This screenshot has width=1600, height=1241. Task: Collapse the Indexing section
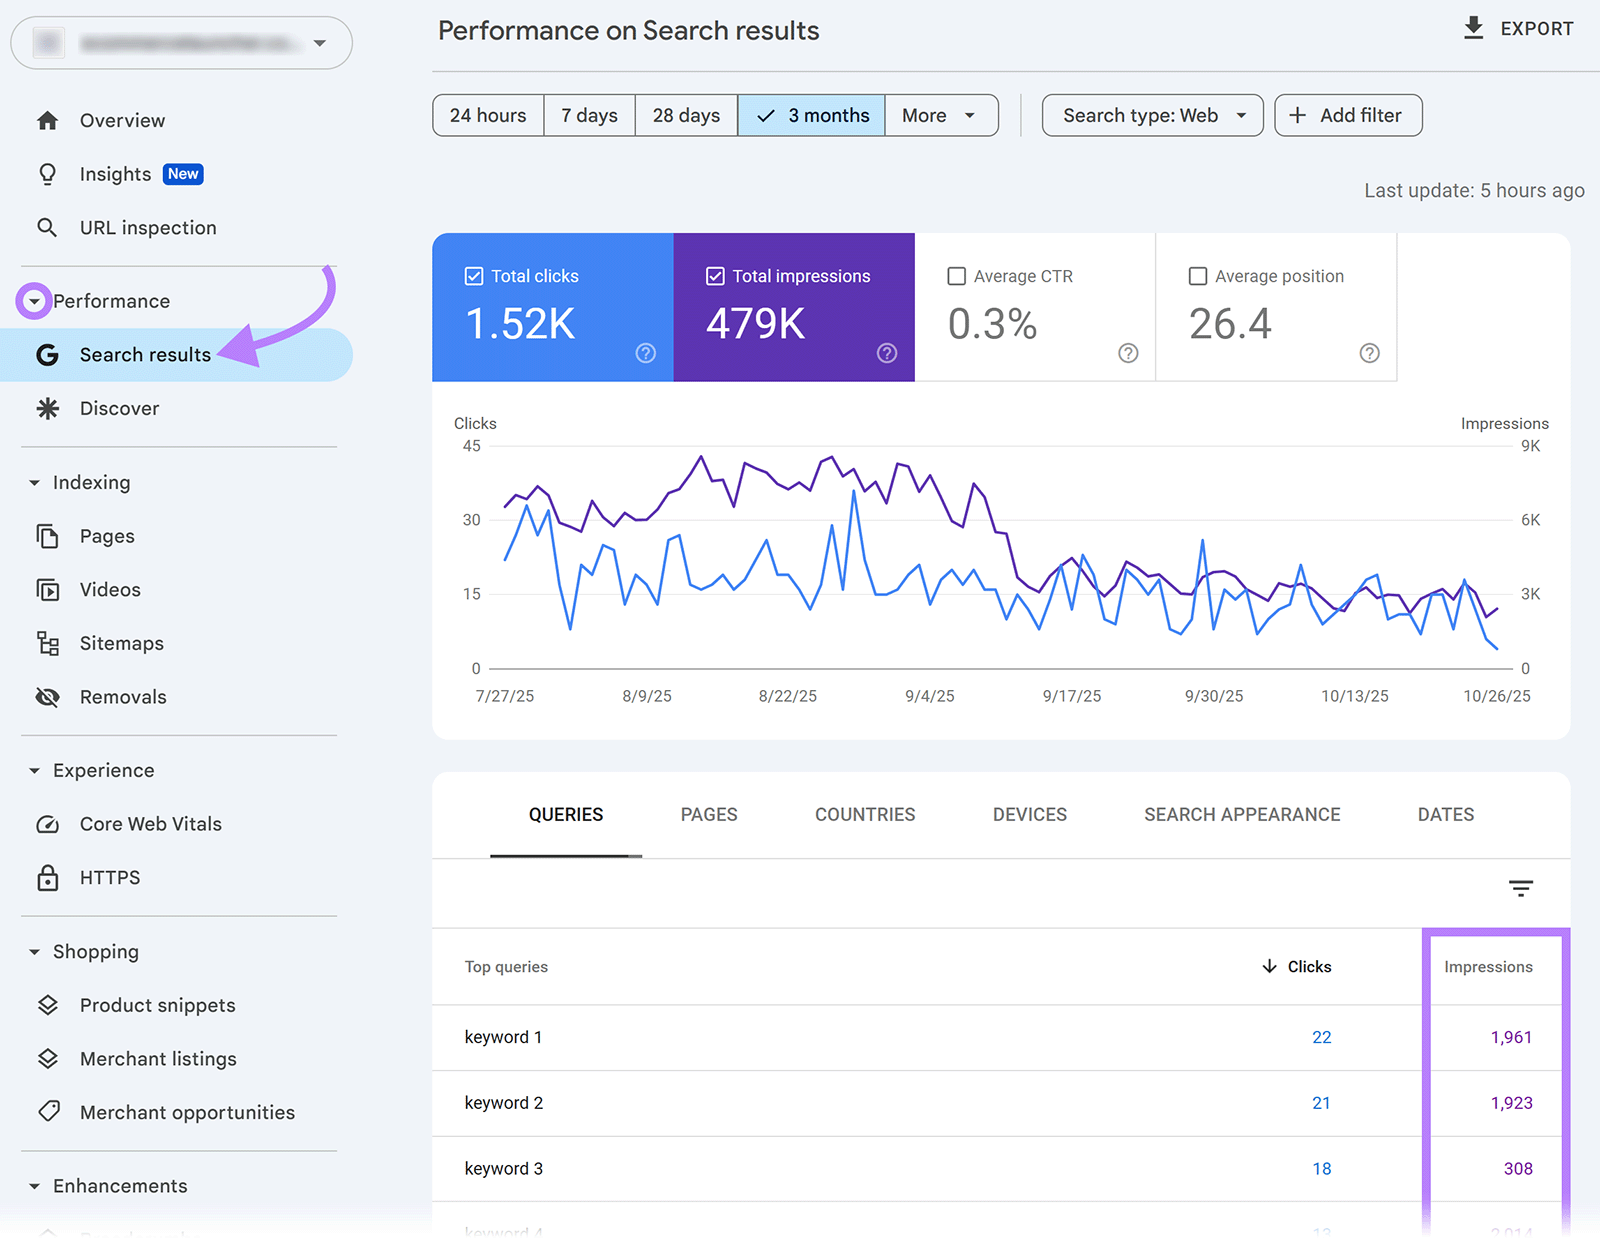click(35, 482)
